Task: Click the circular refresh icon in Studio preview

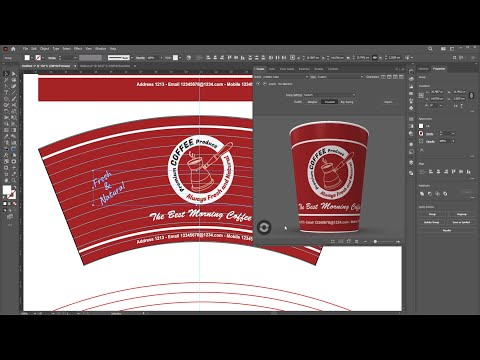Action: (264, 227)
